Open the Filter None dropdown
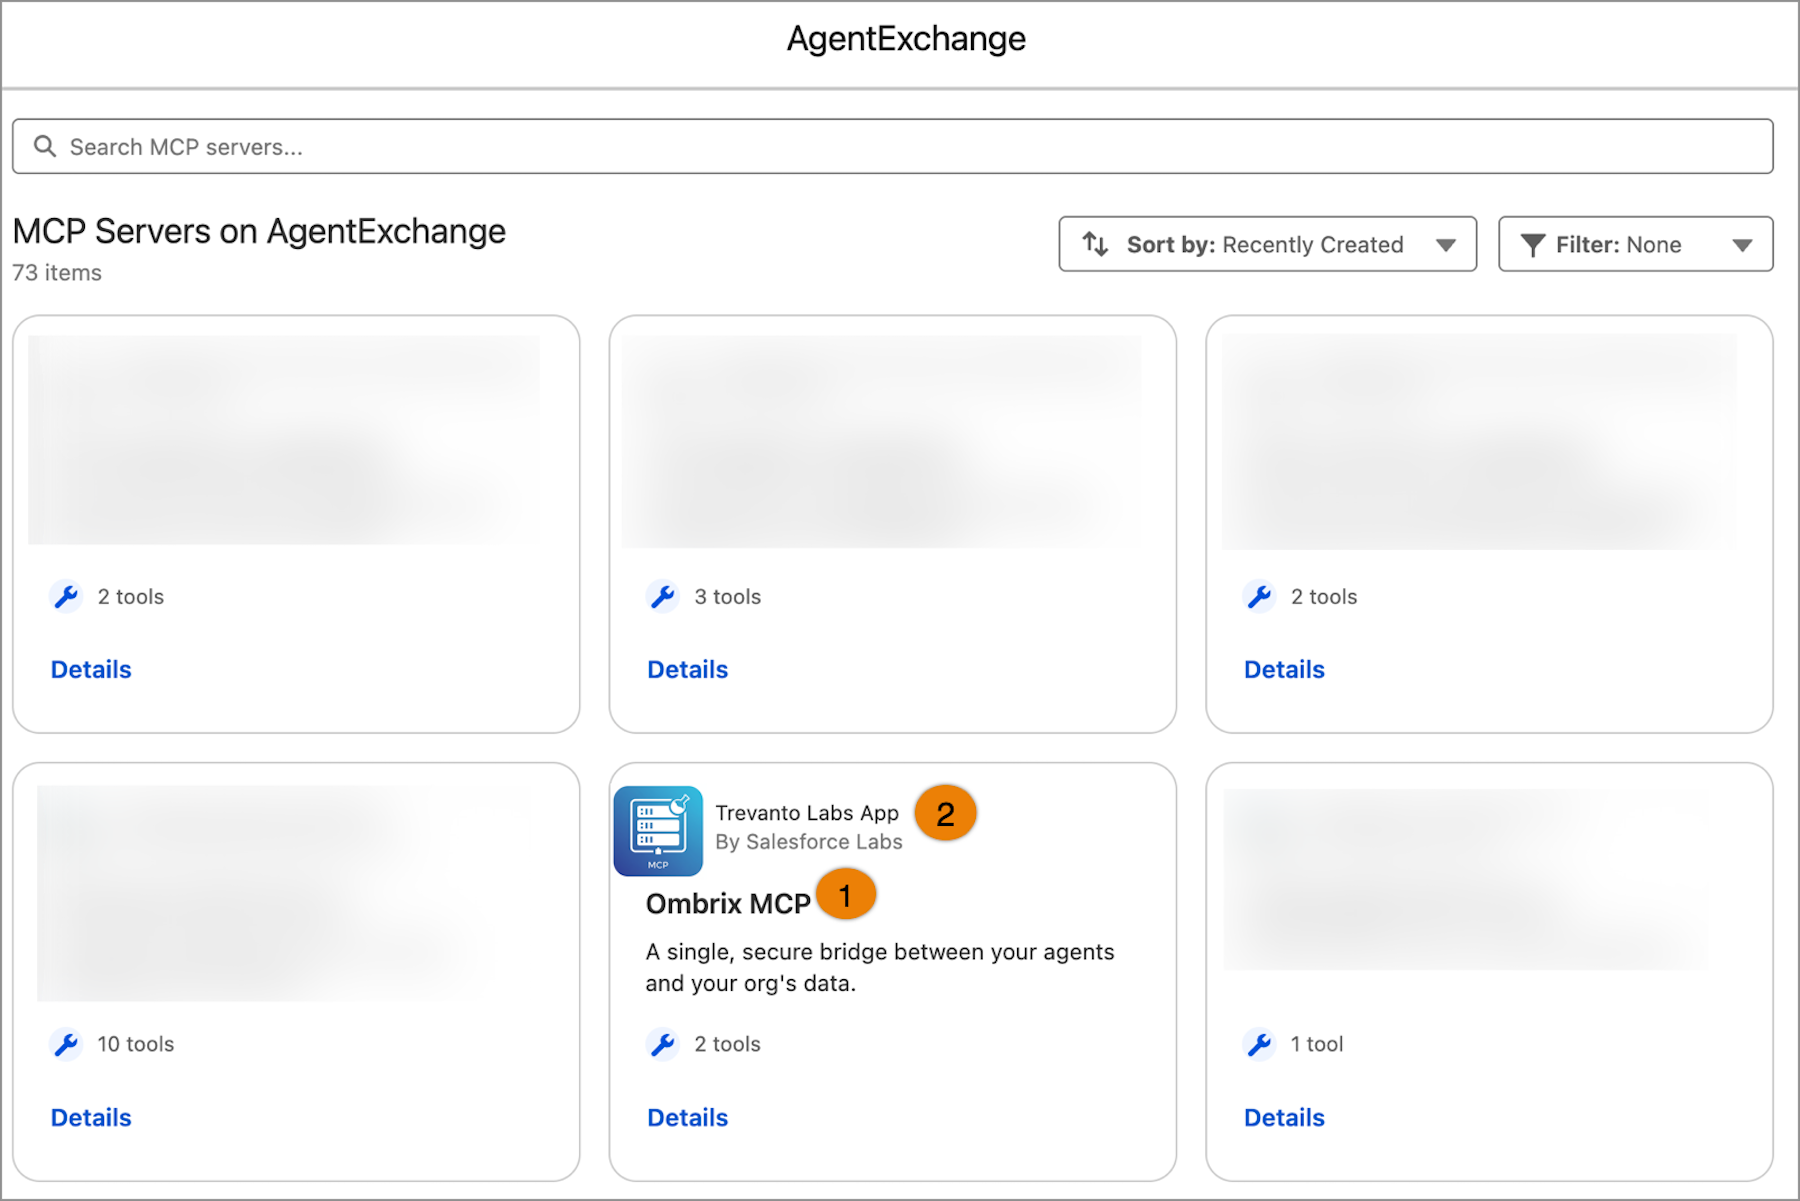Image resolution: width=1800 pixels, height=1201 pixels. coord(1635,244)
